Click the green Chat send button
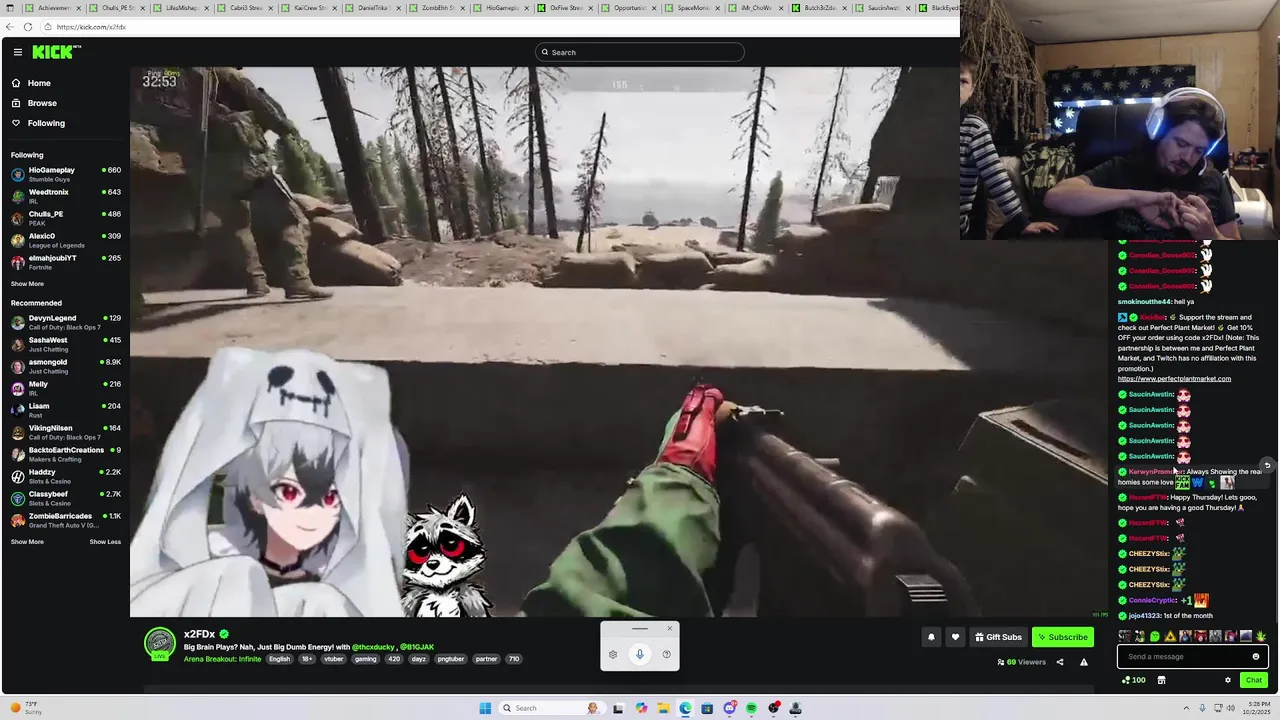The width and height of the screenshot is (1280, 720). click(1253, 680)
